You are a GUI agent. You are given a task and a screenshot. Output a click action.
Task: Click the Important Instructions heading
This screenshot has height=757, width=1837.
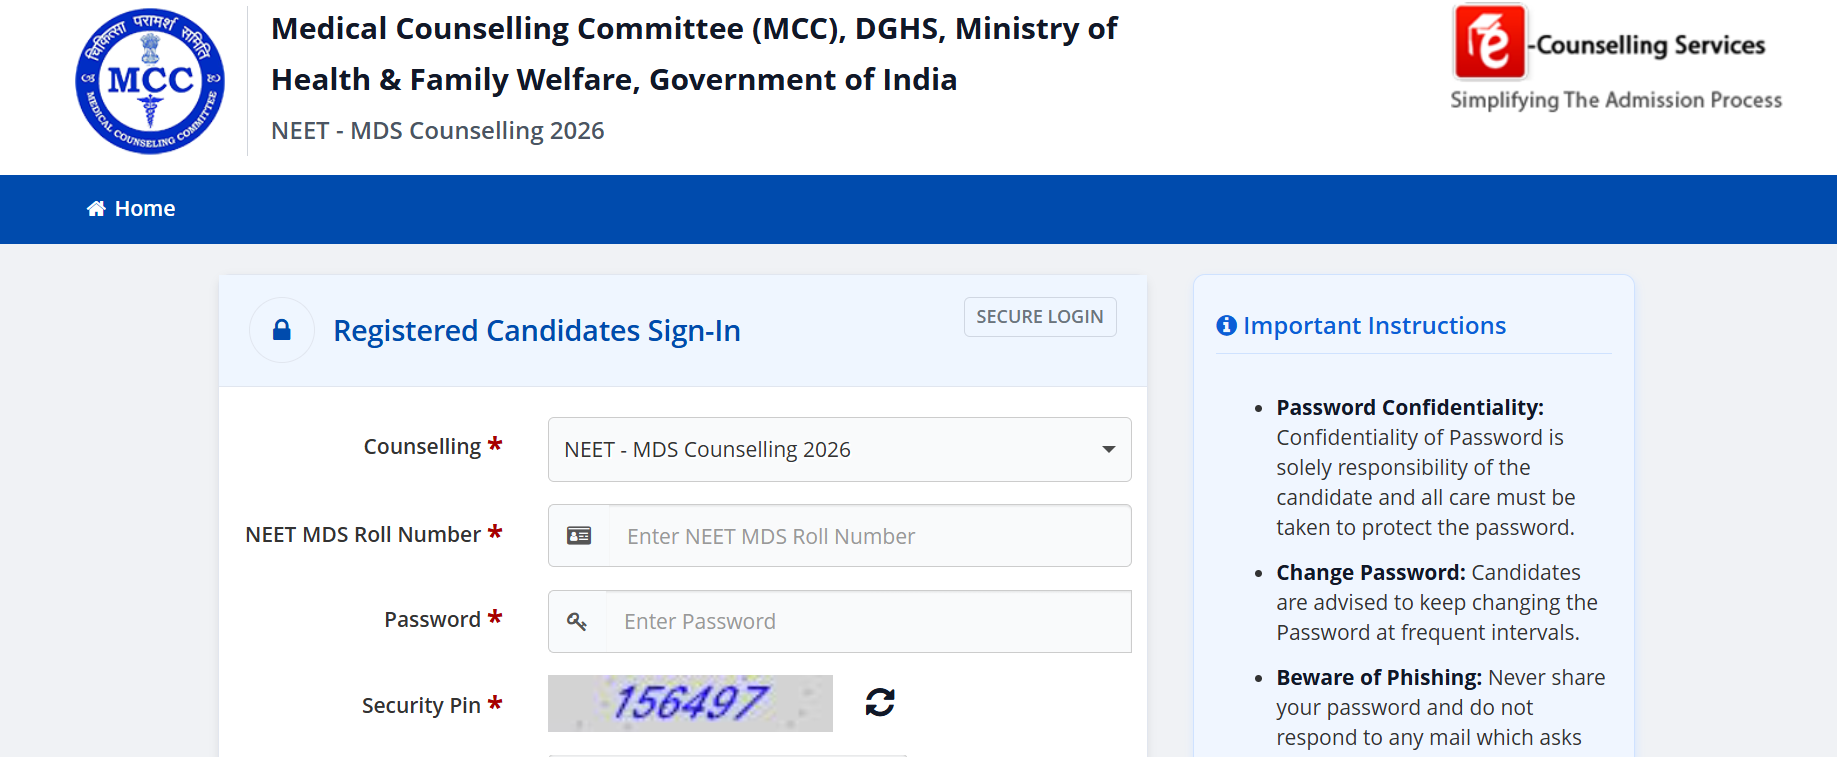coord(1374,326)
